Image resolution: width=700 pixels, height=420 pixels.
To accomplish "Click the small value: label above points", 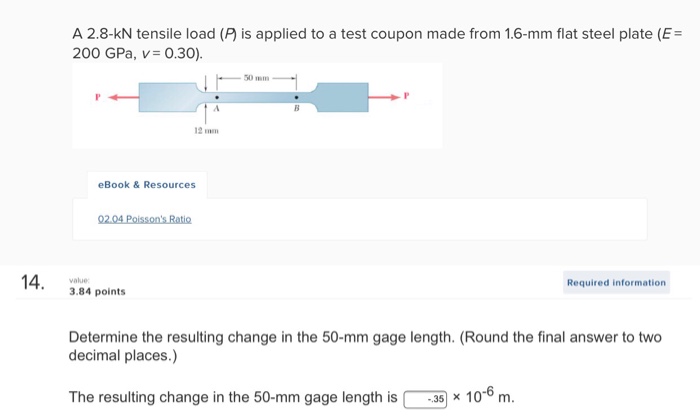I will point(79,280).
